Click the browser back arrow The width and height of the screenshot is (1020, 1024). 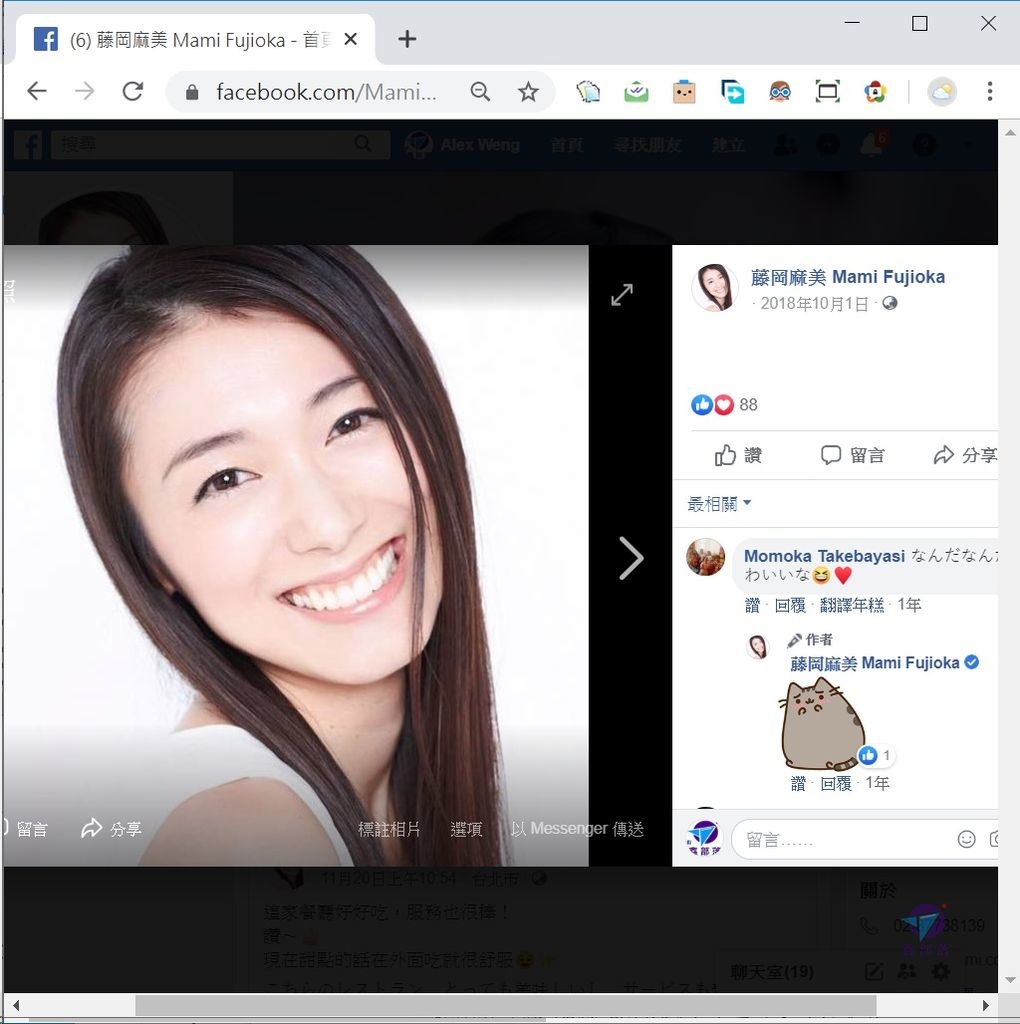[37, 92]
